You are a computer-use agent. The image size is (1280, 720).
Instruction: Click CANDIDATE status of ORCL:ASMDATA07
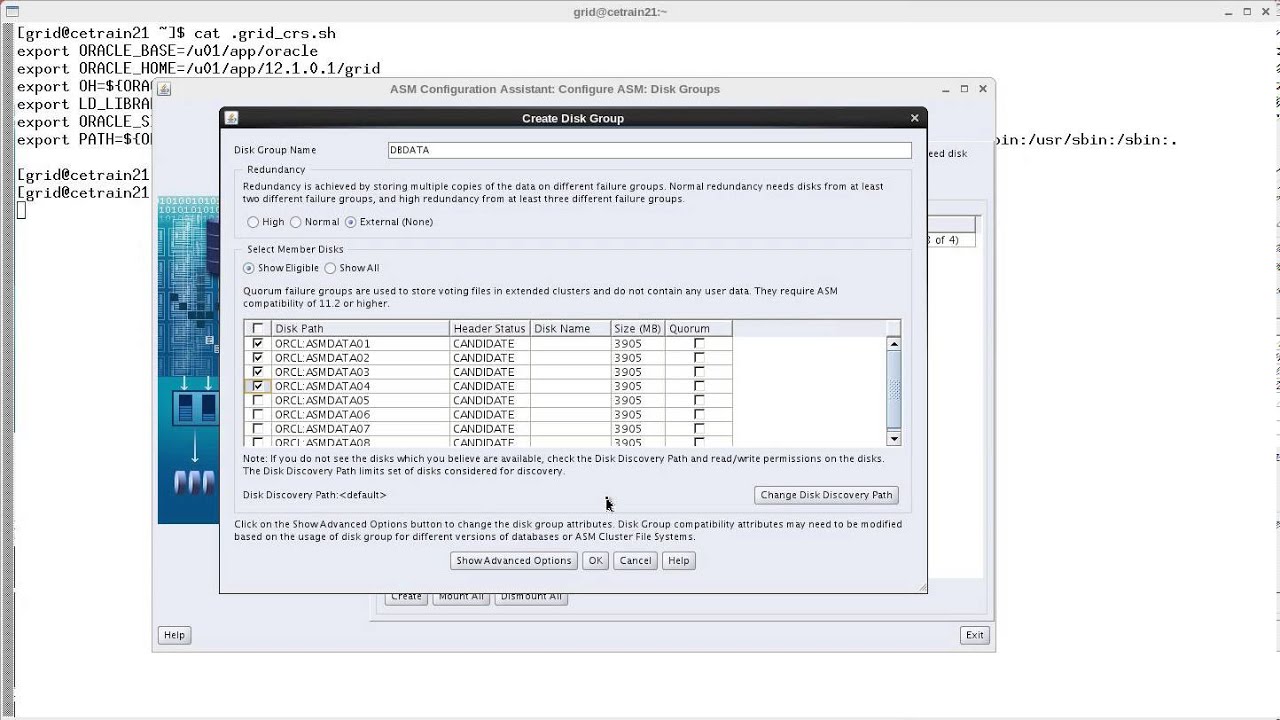pyautogui.click(x=490, y=428)
